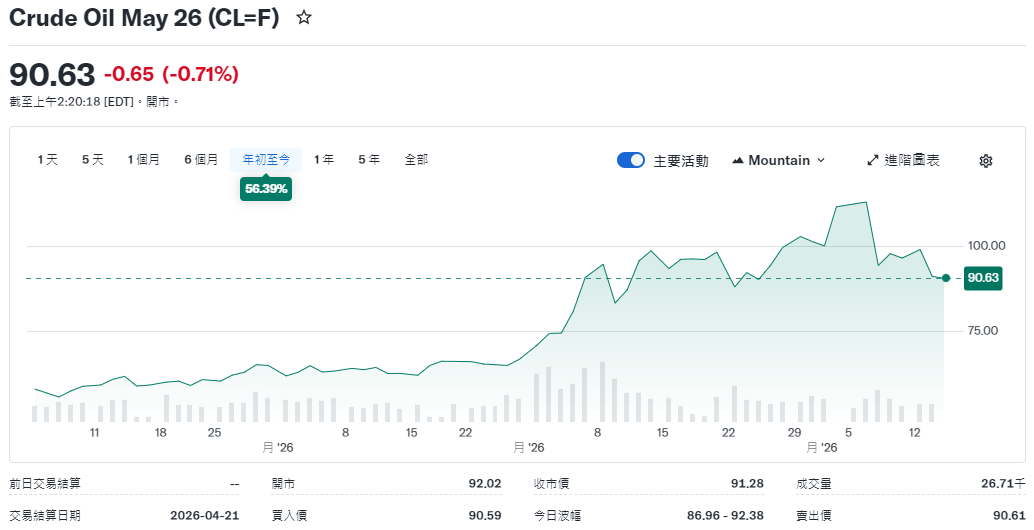Open chart settings gear icon
This screenshot has width=1034, height=530.
pyautogui.click(x=986, y=161)
